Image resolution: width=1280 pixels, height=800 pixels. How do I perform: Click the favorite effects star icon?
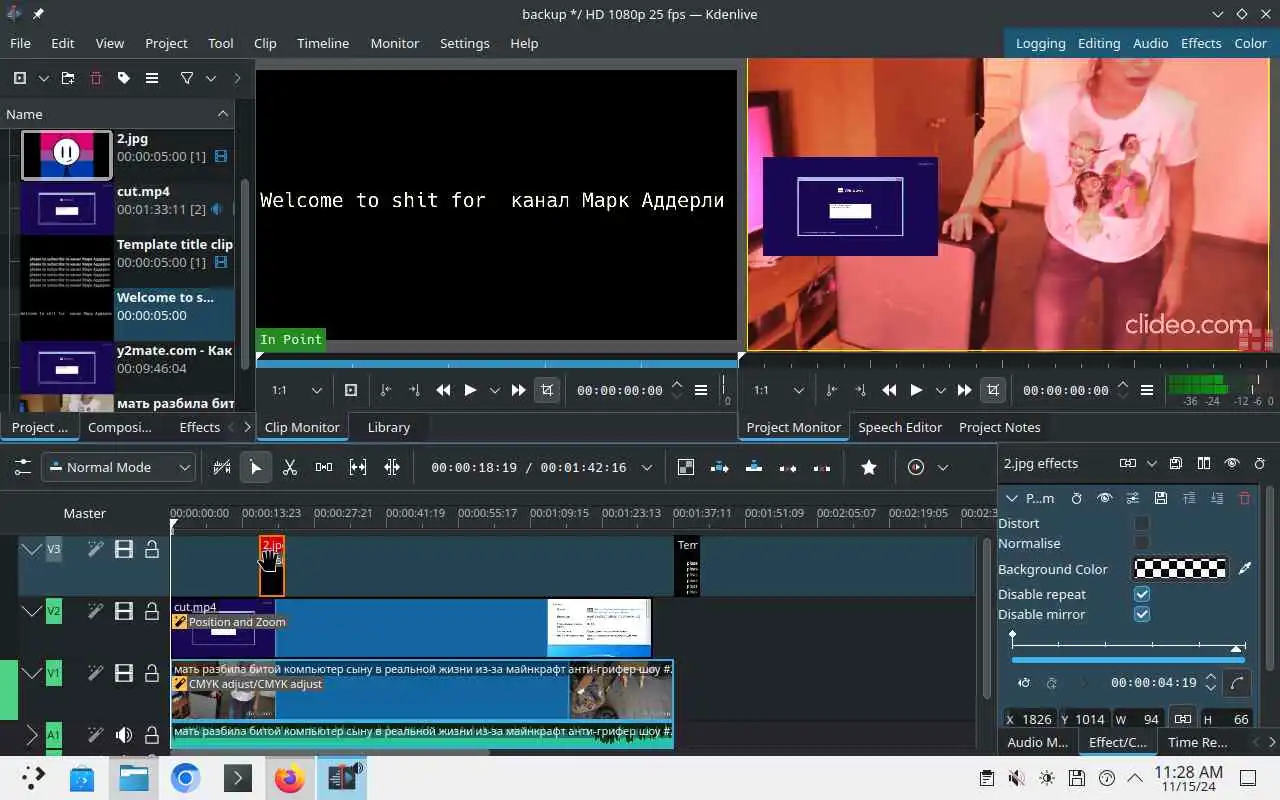pyautogui.click(x=869, y=467)
